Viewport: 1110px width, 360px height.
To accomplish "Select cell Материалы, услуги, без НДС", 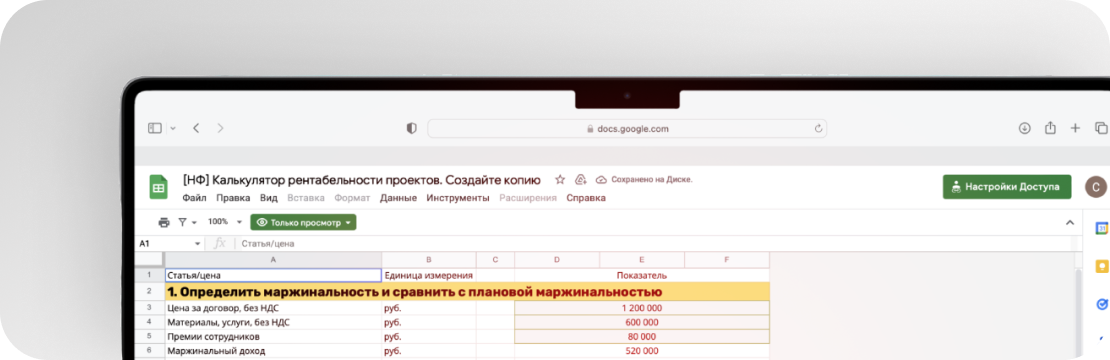I will [273, 322].
